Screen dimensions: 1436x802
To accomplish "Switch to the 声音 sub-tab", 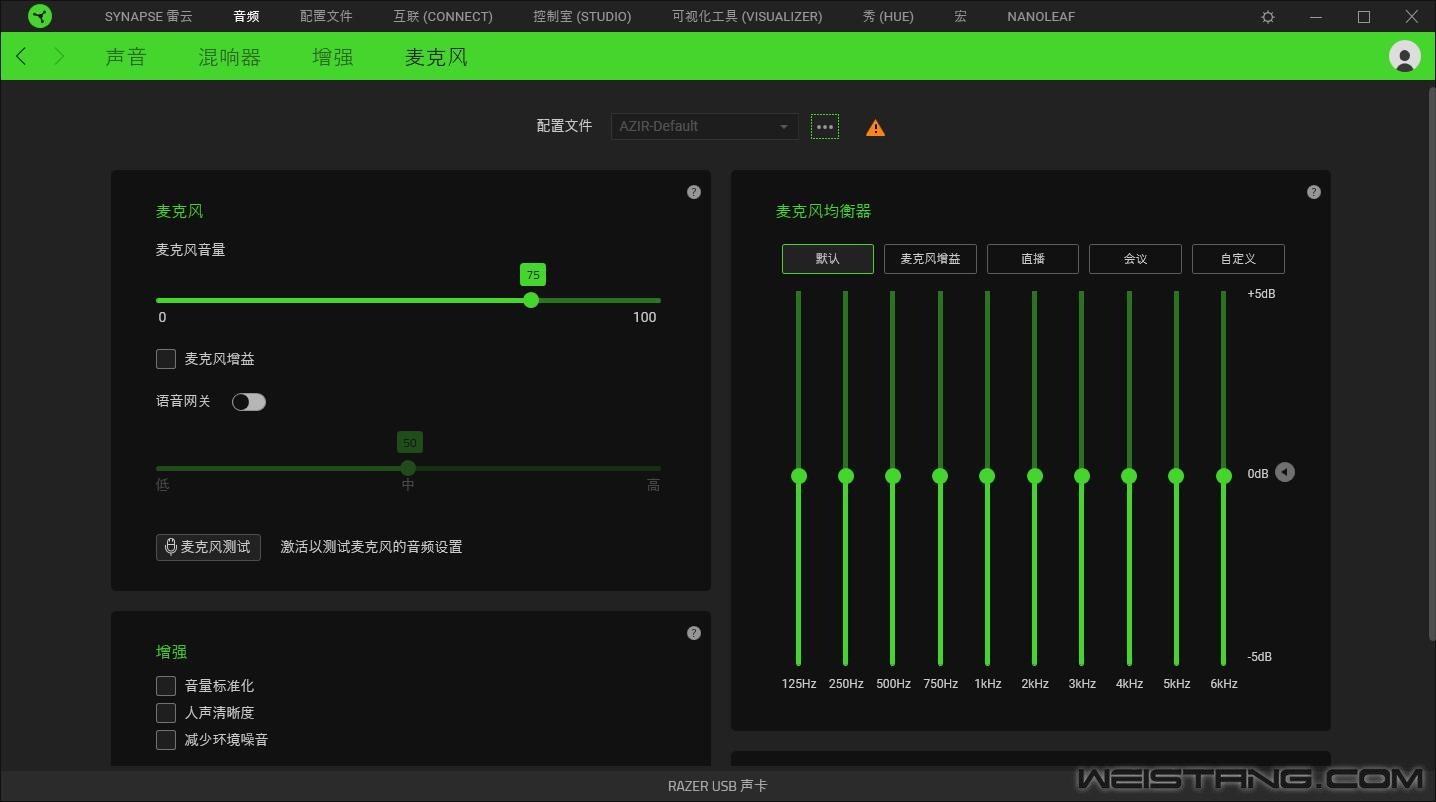I will [126, 57].
